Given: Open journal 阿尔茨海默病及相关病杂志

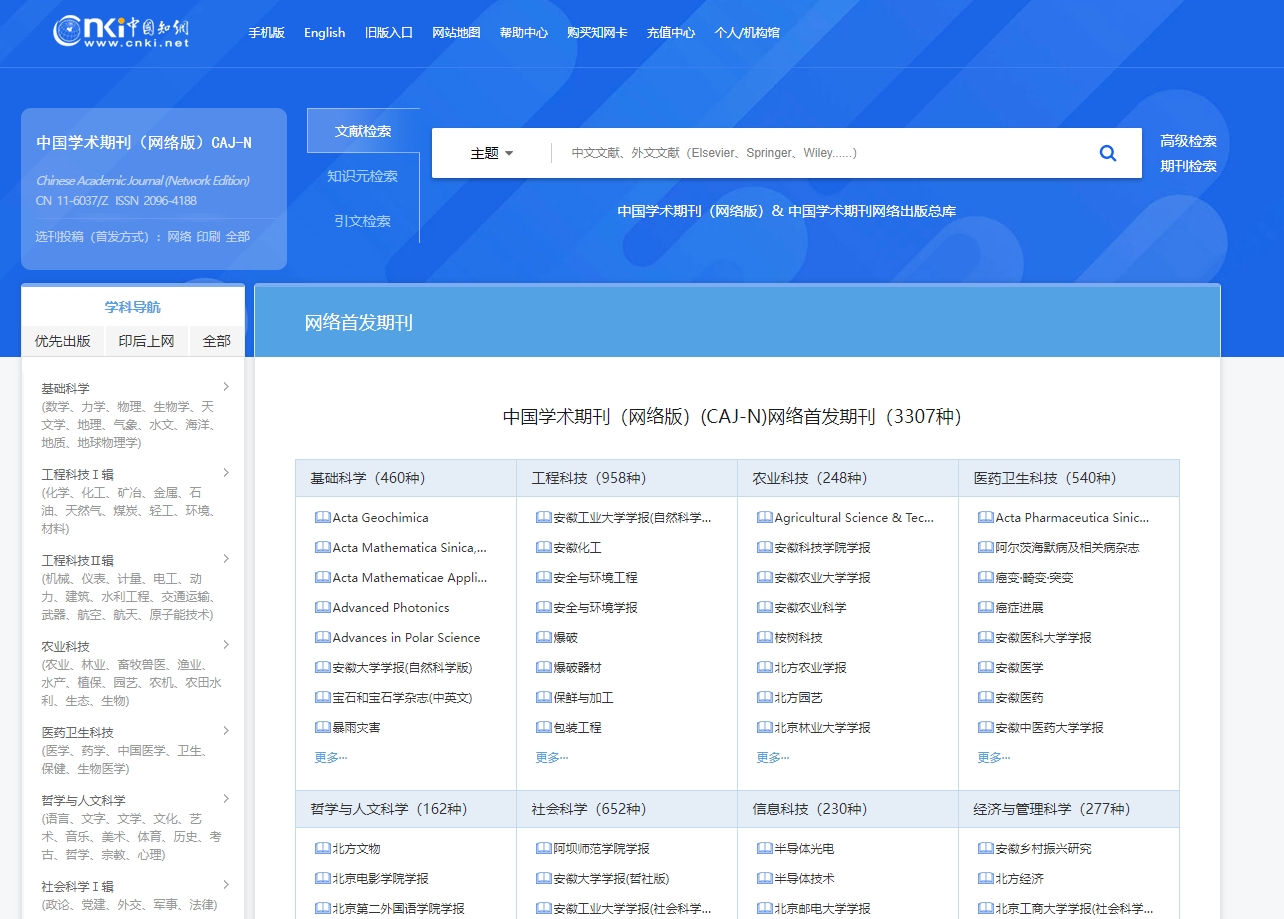Looking at the screenshot, I should coord(1067,548).
